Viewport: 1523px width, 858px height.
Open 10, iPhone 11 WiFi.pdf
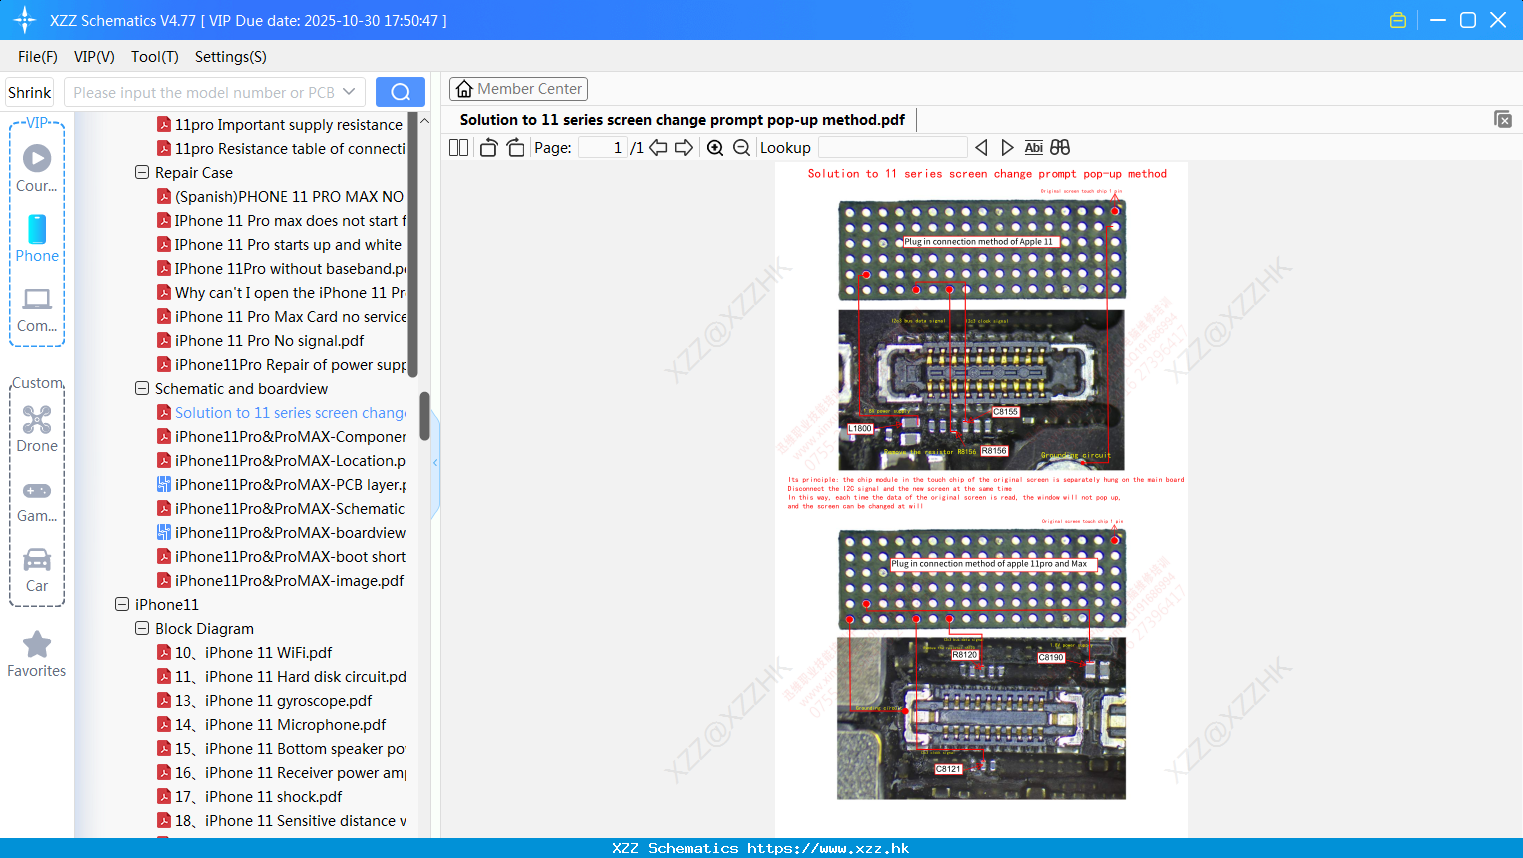pyautogui.click(x=245, y=653)
